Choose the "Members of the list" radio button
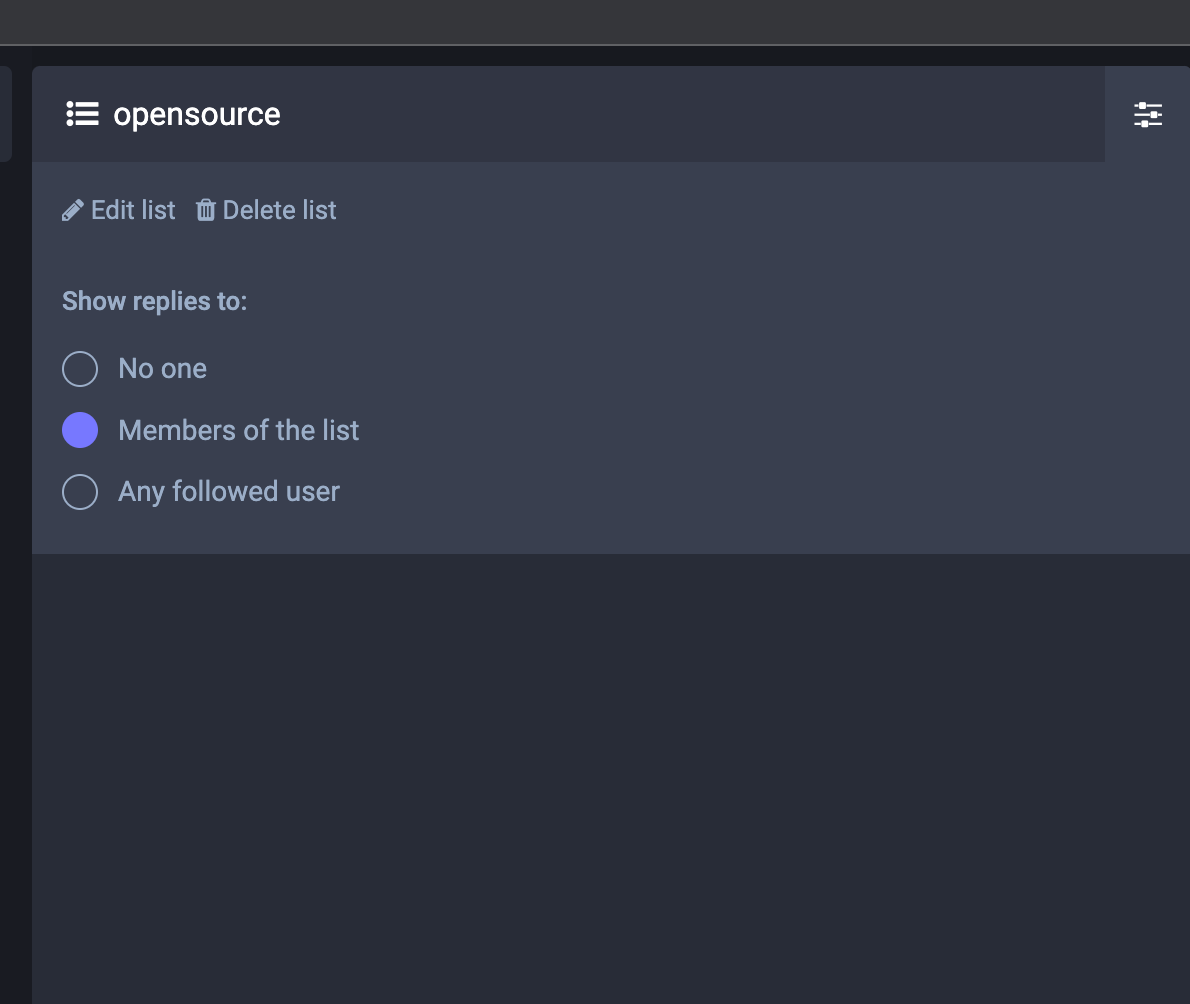Image resolution: width=1190 pixels, height=1004 pixels. coord(80,431)
